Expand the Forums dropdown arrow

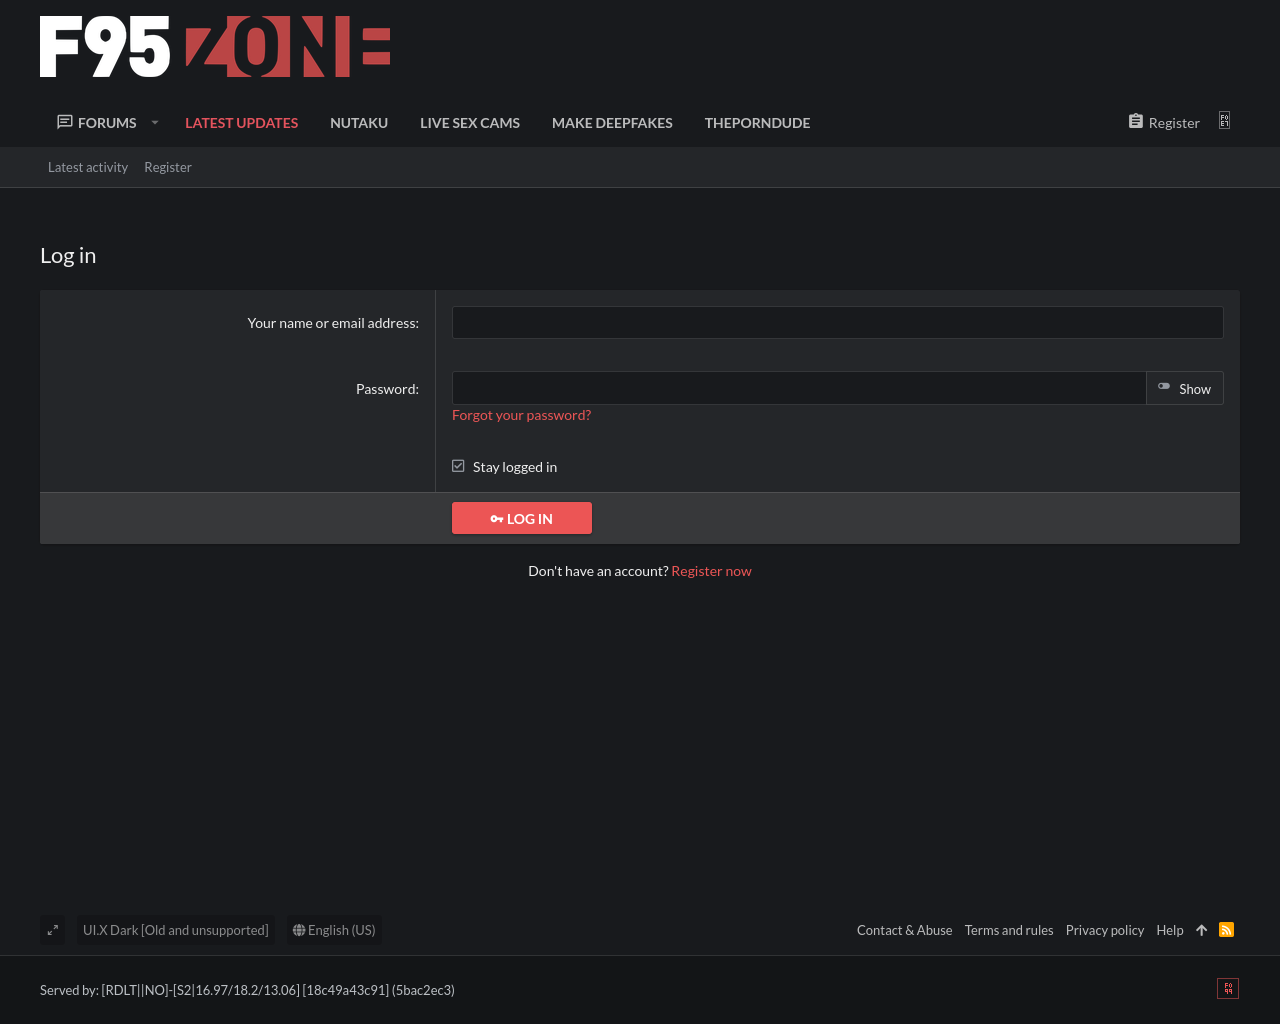tap(155, 122)
